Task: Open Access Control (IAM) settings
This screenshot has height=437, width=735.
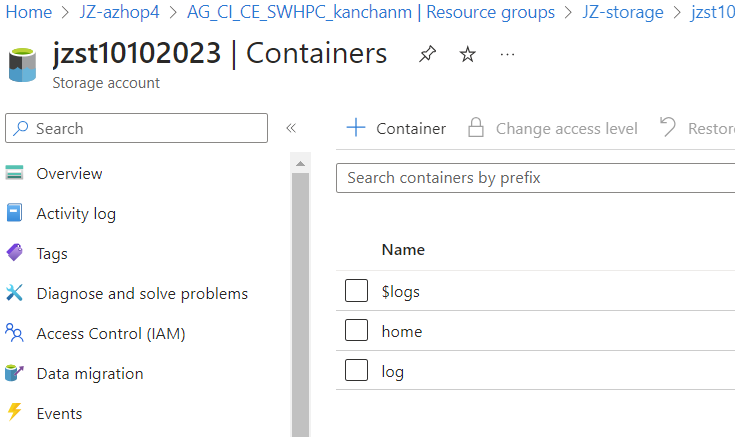Action: pos(111,334)
